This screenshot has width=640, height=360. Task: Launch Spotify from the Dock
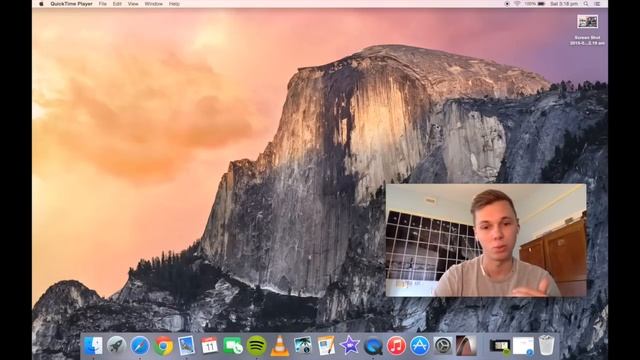click(256, 346)
